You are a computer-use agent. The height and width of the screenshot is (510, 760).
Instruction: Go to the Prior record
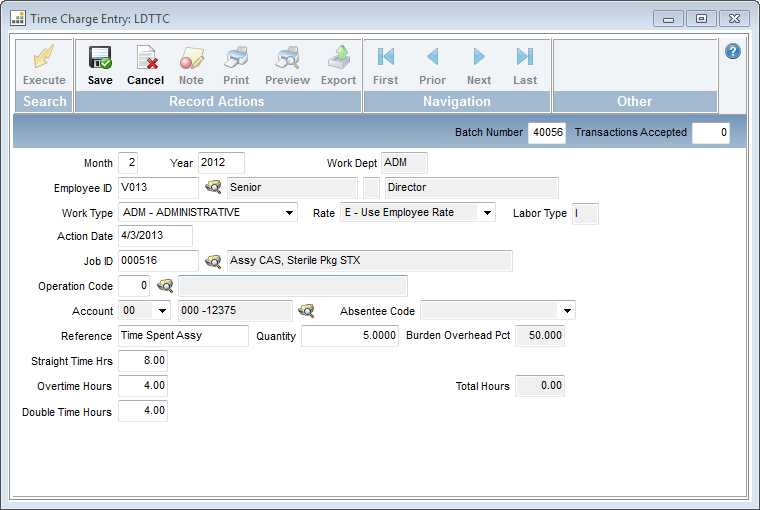coord(432,65)
